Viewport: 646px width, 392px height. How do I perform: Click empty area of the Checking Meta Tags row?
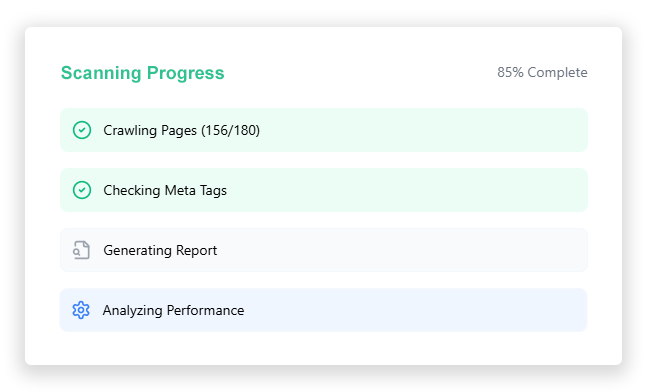[x=412, y=190]
